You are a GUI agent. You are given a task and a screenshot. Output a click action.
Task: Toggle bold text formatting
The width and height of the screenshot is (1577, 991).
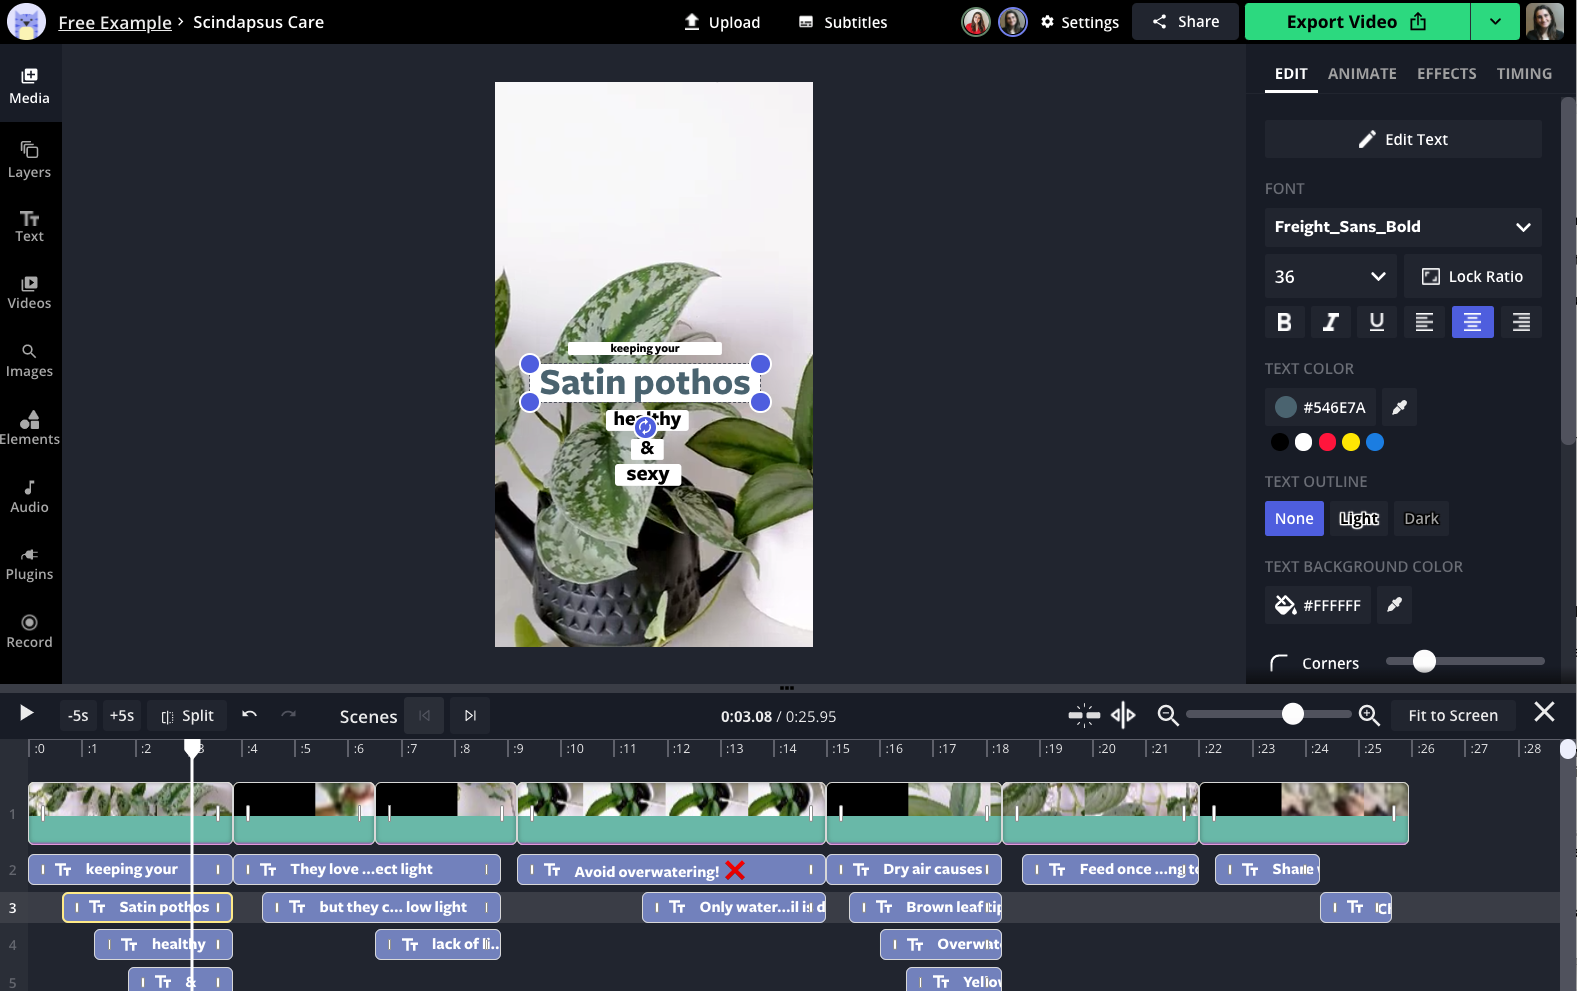[x=1284, y=322]
